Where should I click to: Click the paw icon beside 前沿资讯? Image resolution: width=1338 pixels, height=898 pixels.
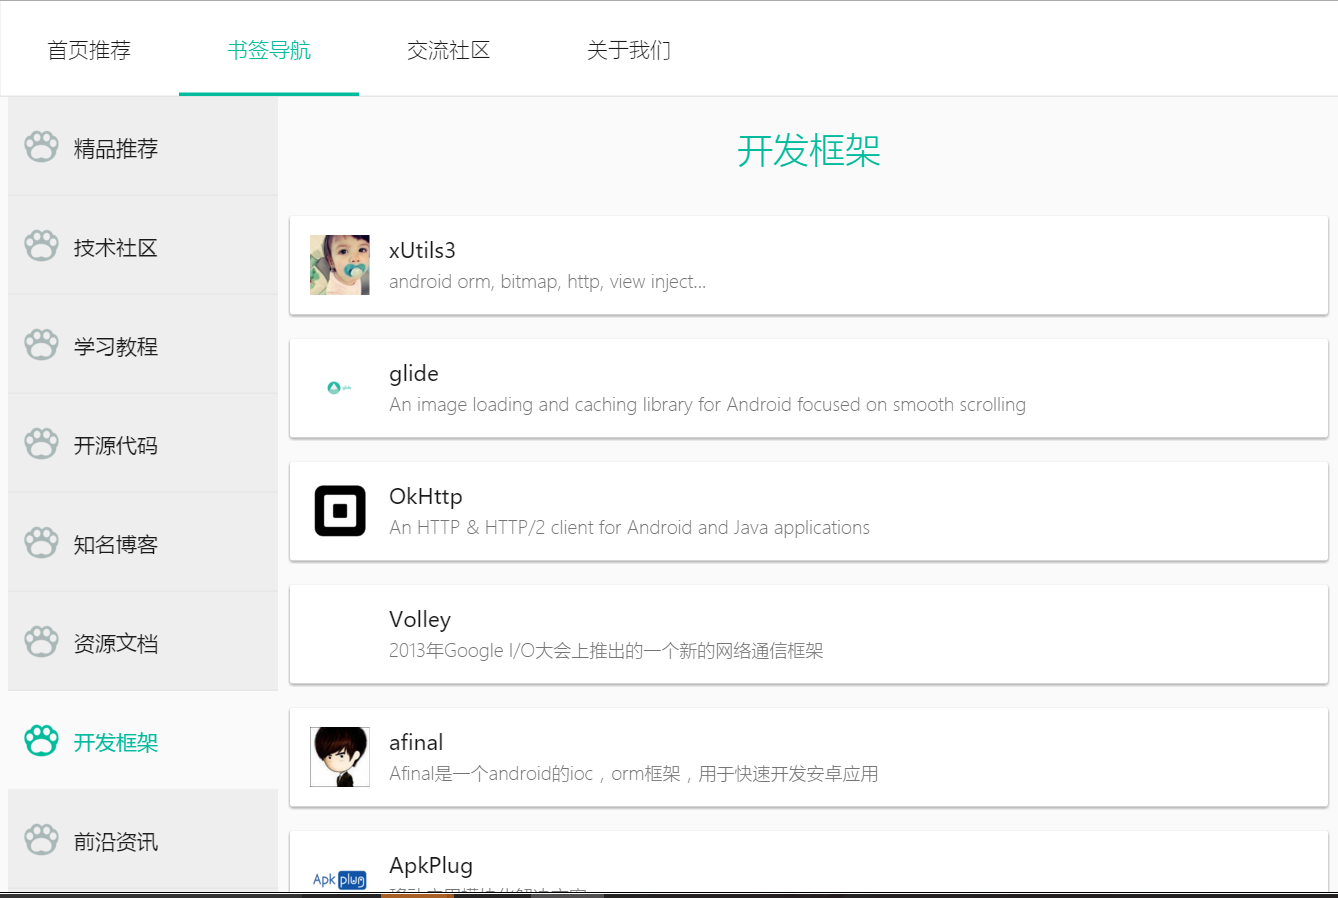41,840
